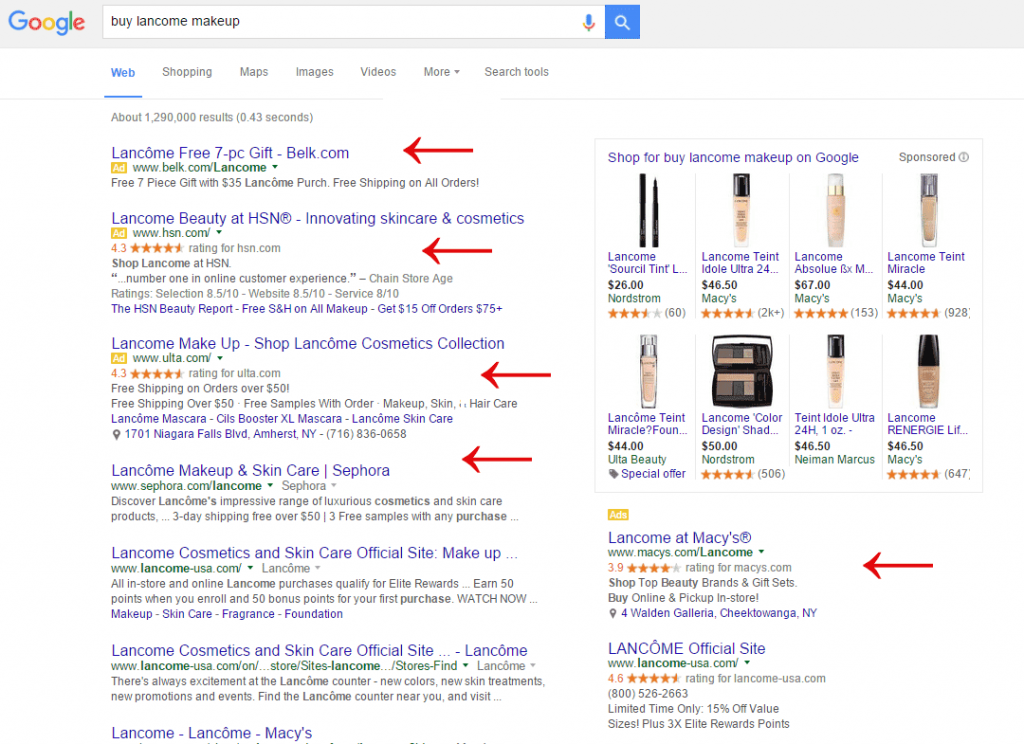1024x744 pixels.
Task: Click the Skin Care sitelink under lancome-usa.com
Action: [x=187, y=614]
